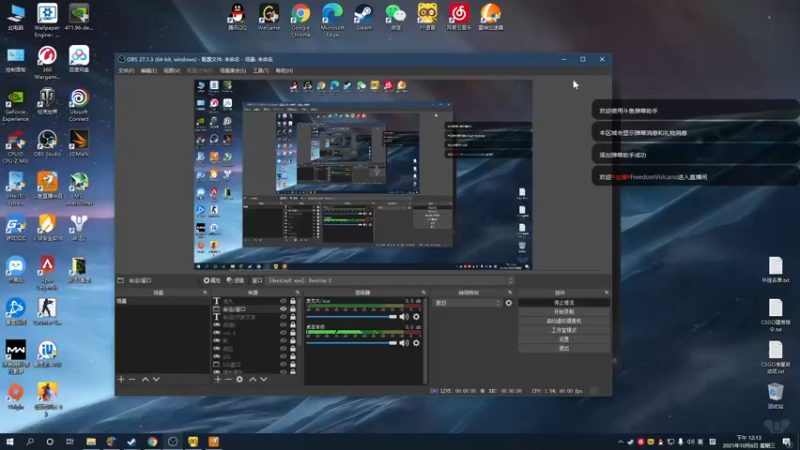Open Origin desktop shortcut
The image size is (800, 450).
(16, 396)
